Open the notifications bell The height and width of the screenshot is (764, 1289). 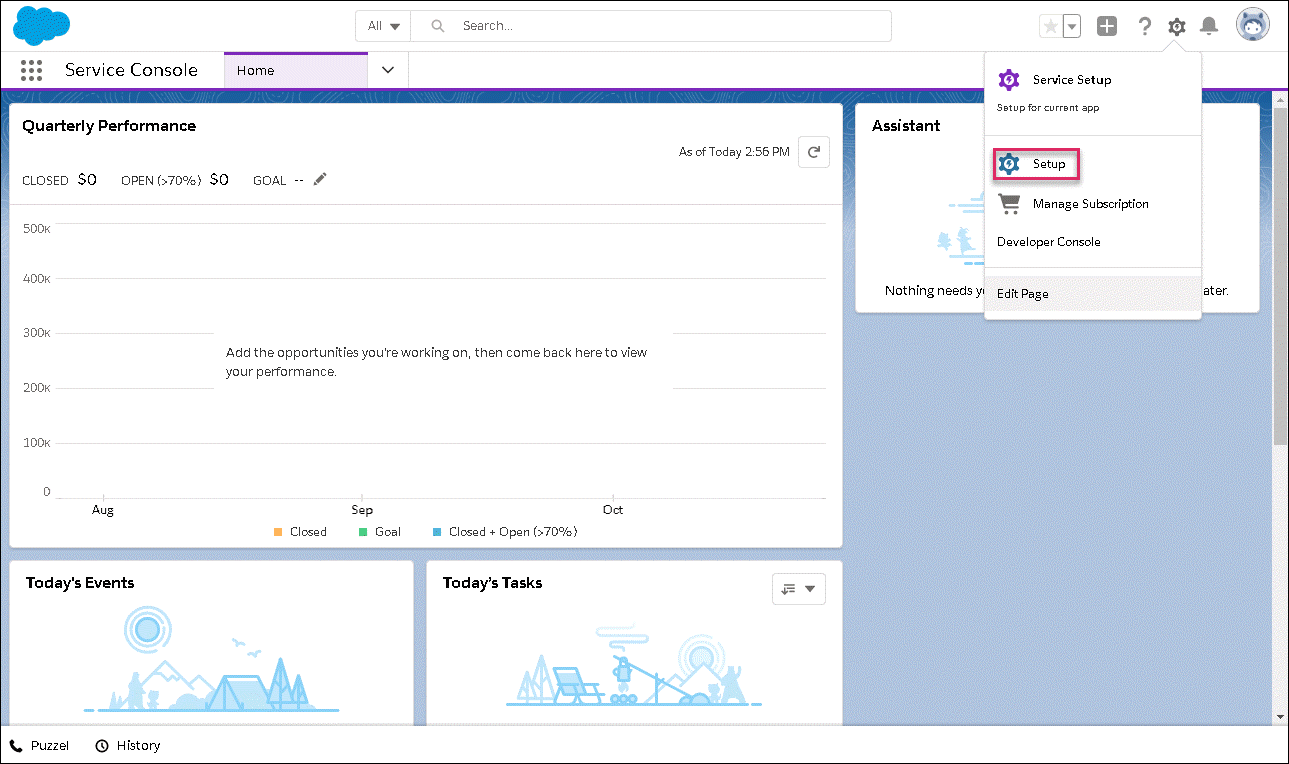click(1209, 27)
